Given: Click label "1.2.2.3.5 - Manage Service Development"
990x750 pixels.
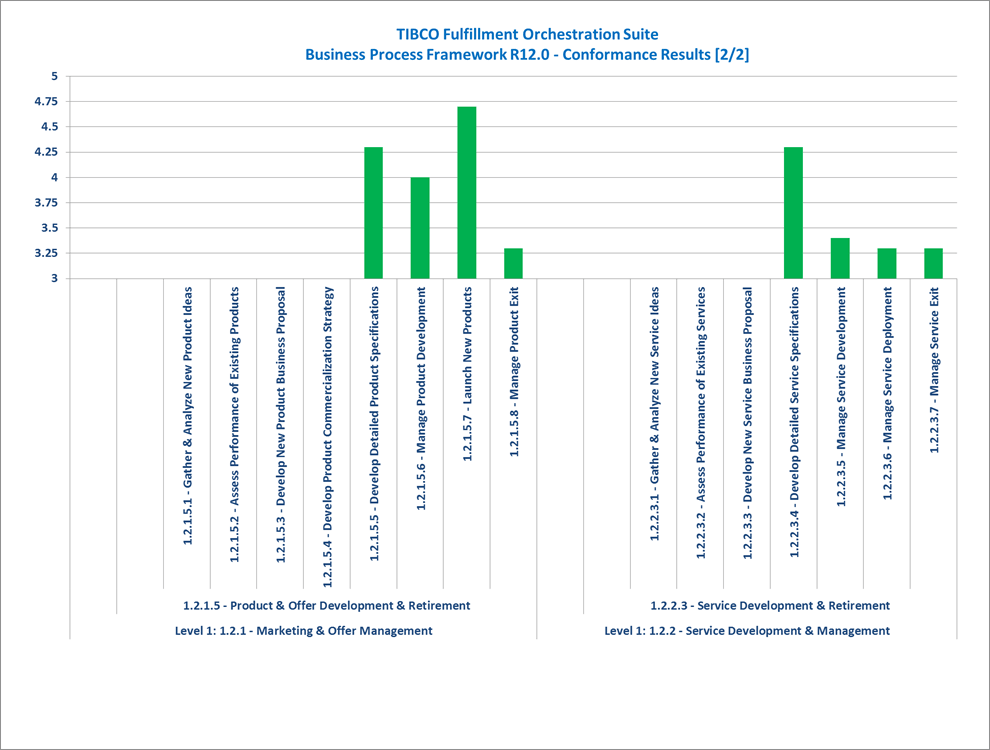Looking at the screenshot, I should pyautogui.click(x=841, y=396).
